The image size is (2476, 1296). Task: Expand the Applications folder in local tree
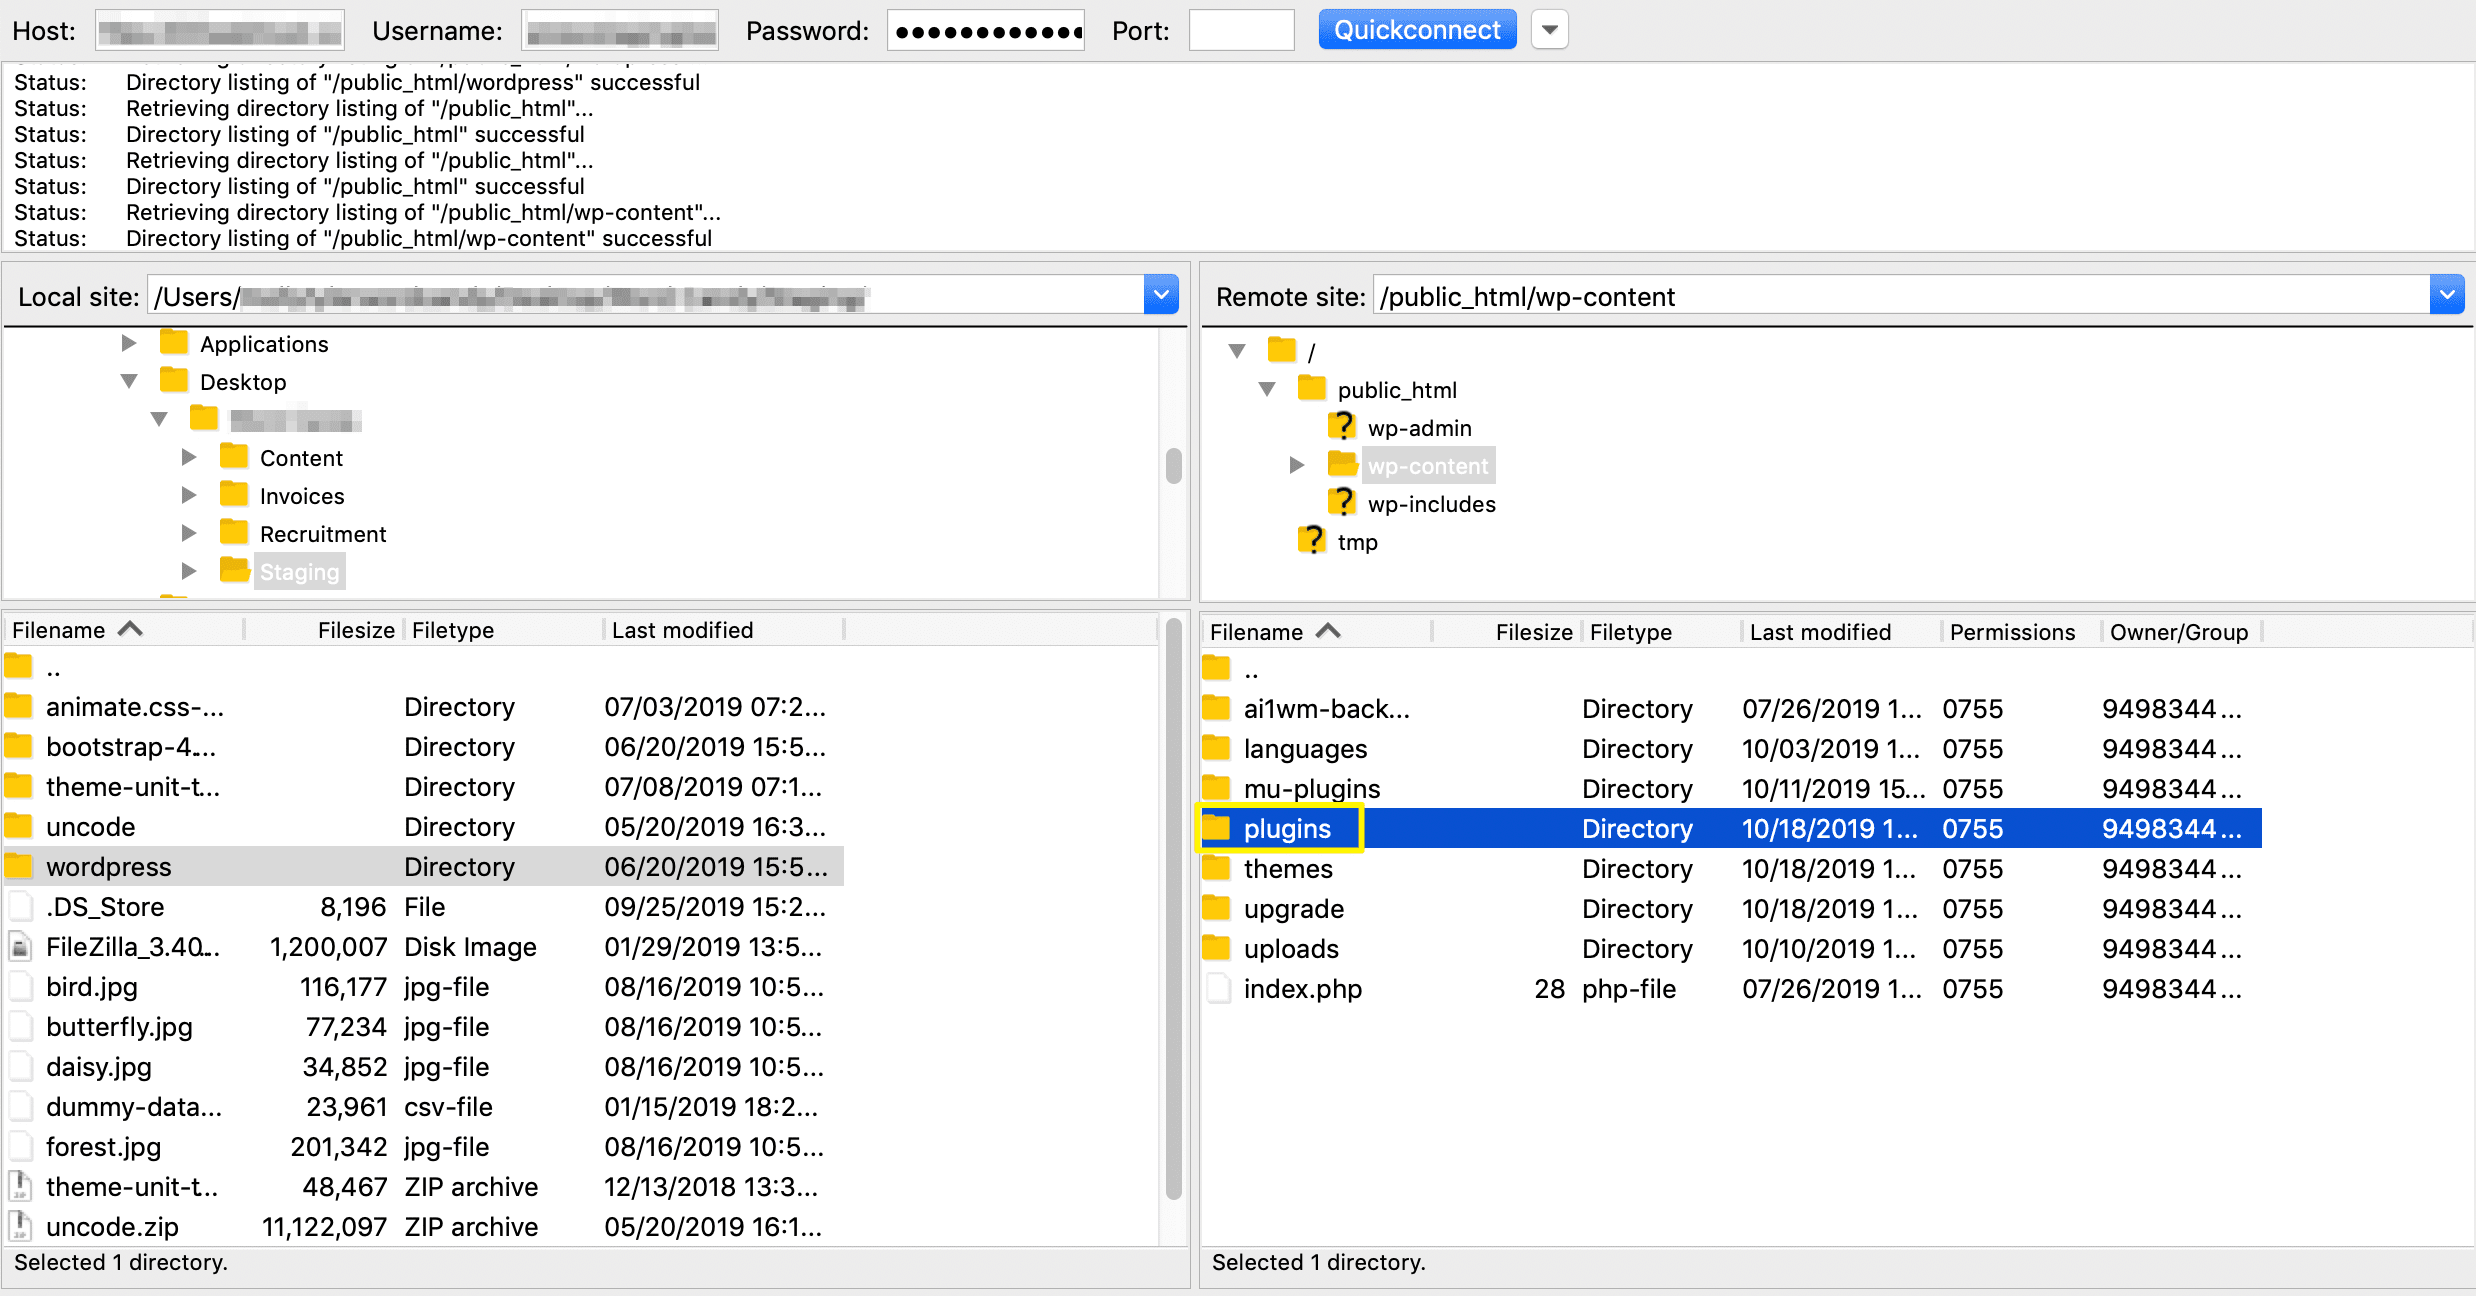(x=128, y=343)
